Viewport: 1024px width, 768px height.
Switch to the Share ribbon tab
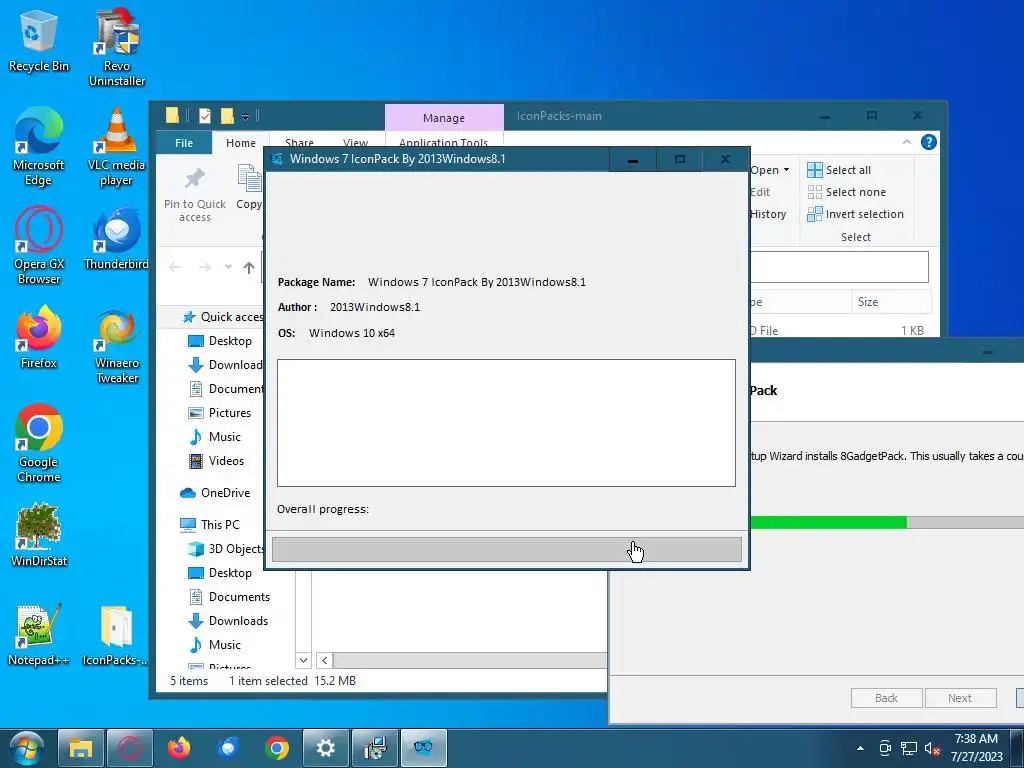[299, 142]
